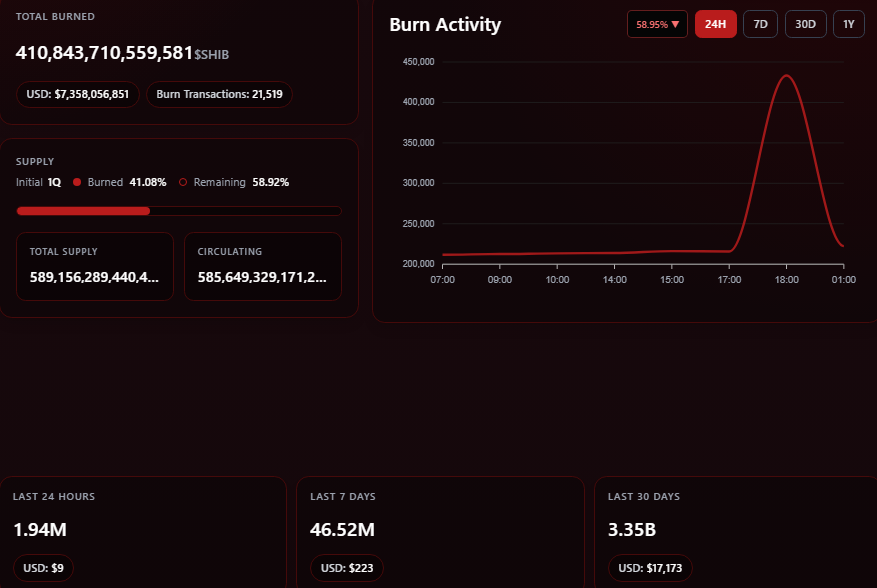This screenshot has width=877, height=588.
Task: Click the 14:00 x-axis label
Action: coord(614,280)
